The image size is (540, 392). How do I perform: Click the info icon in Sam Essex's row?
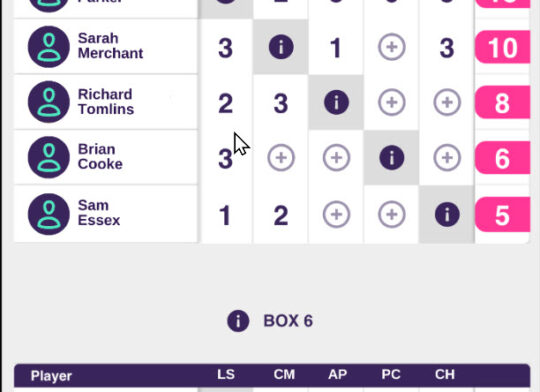(447, 214)
